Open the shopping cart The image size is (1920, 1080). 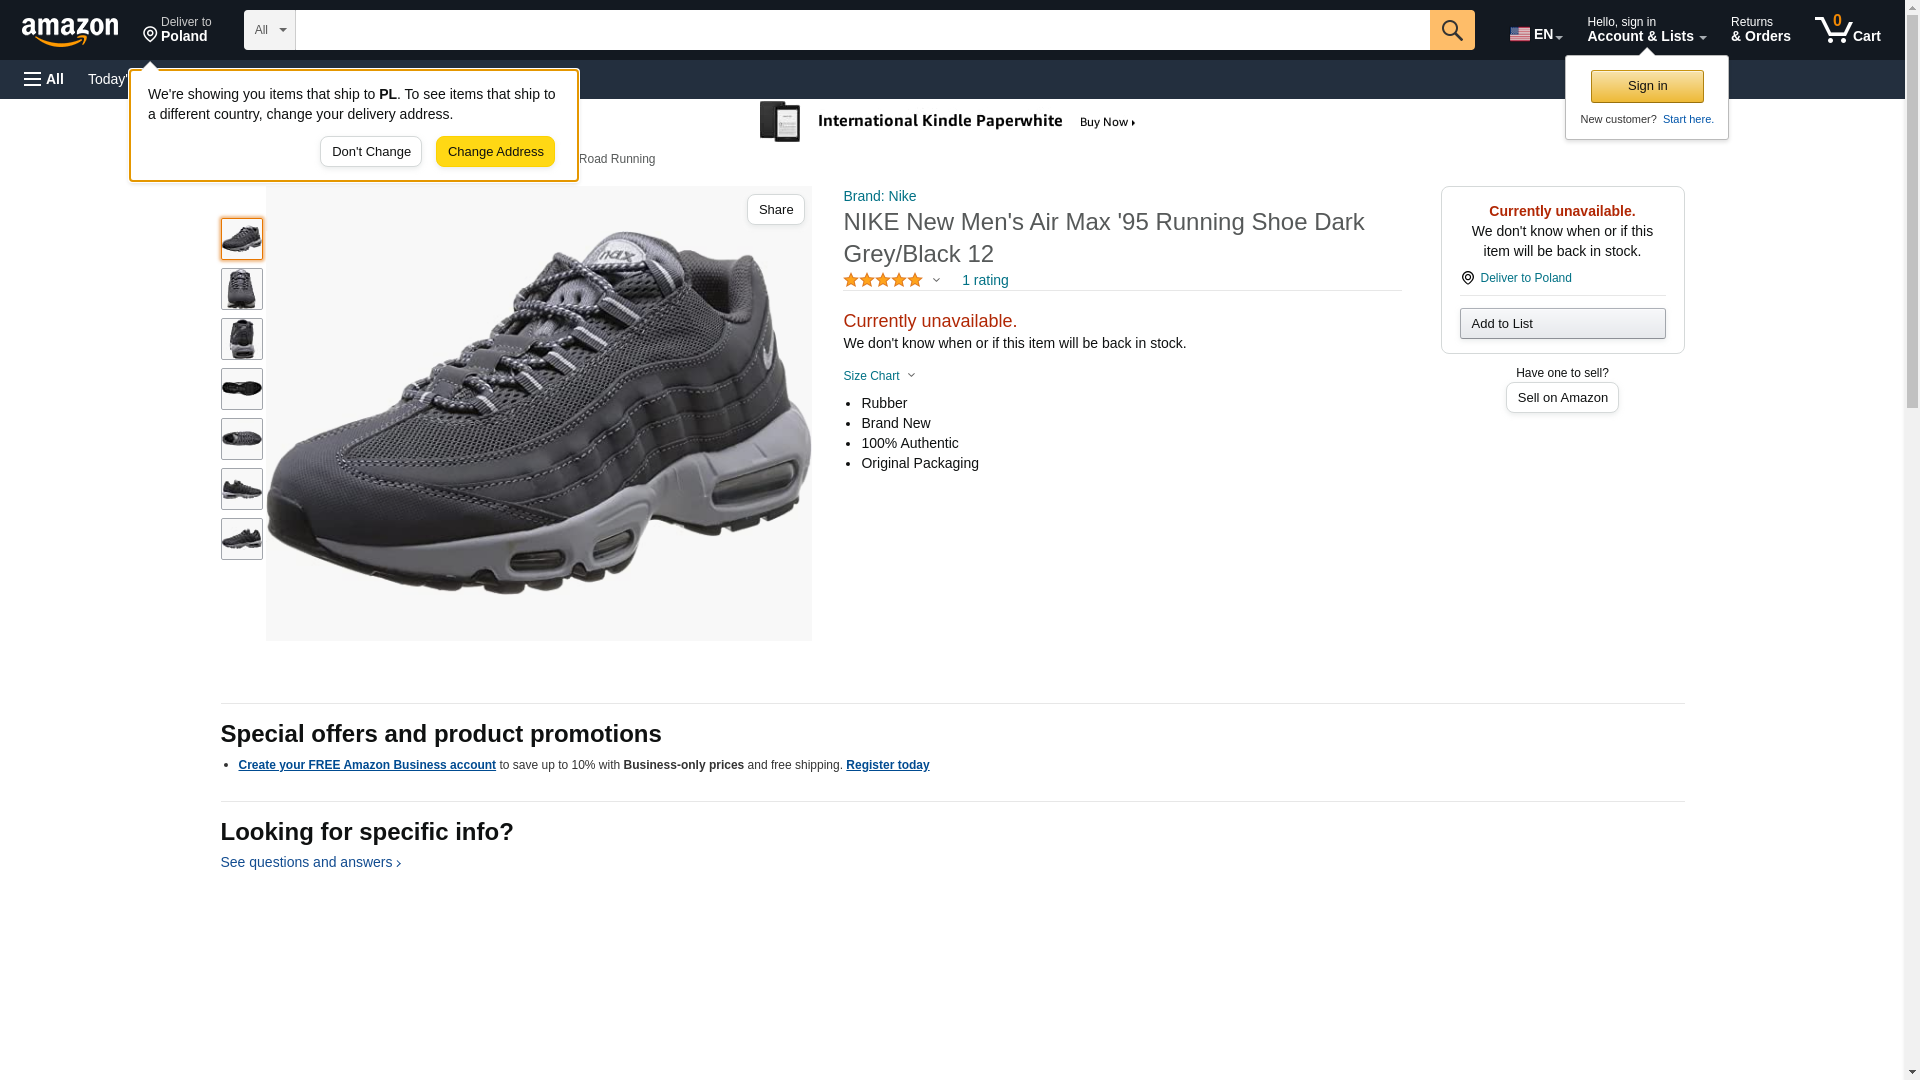click(x=1847, y=30)
